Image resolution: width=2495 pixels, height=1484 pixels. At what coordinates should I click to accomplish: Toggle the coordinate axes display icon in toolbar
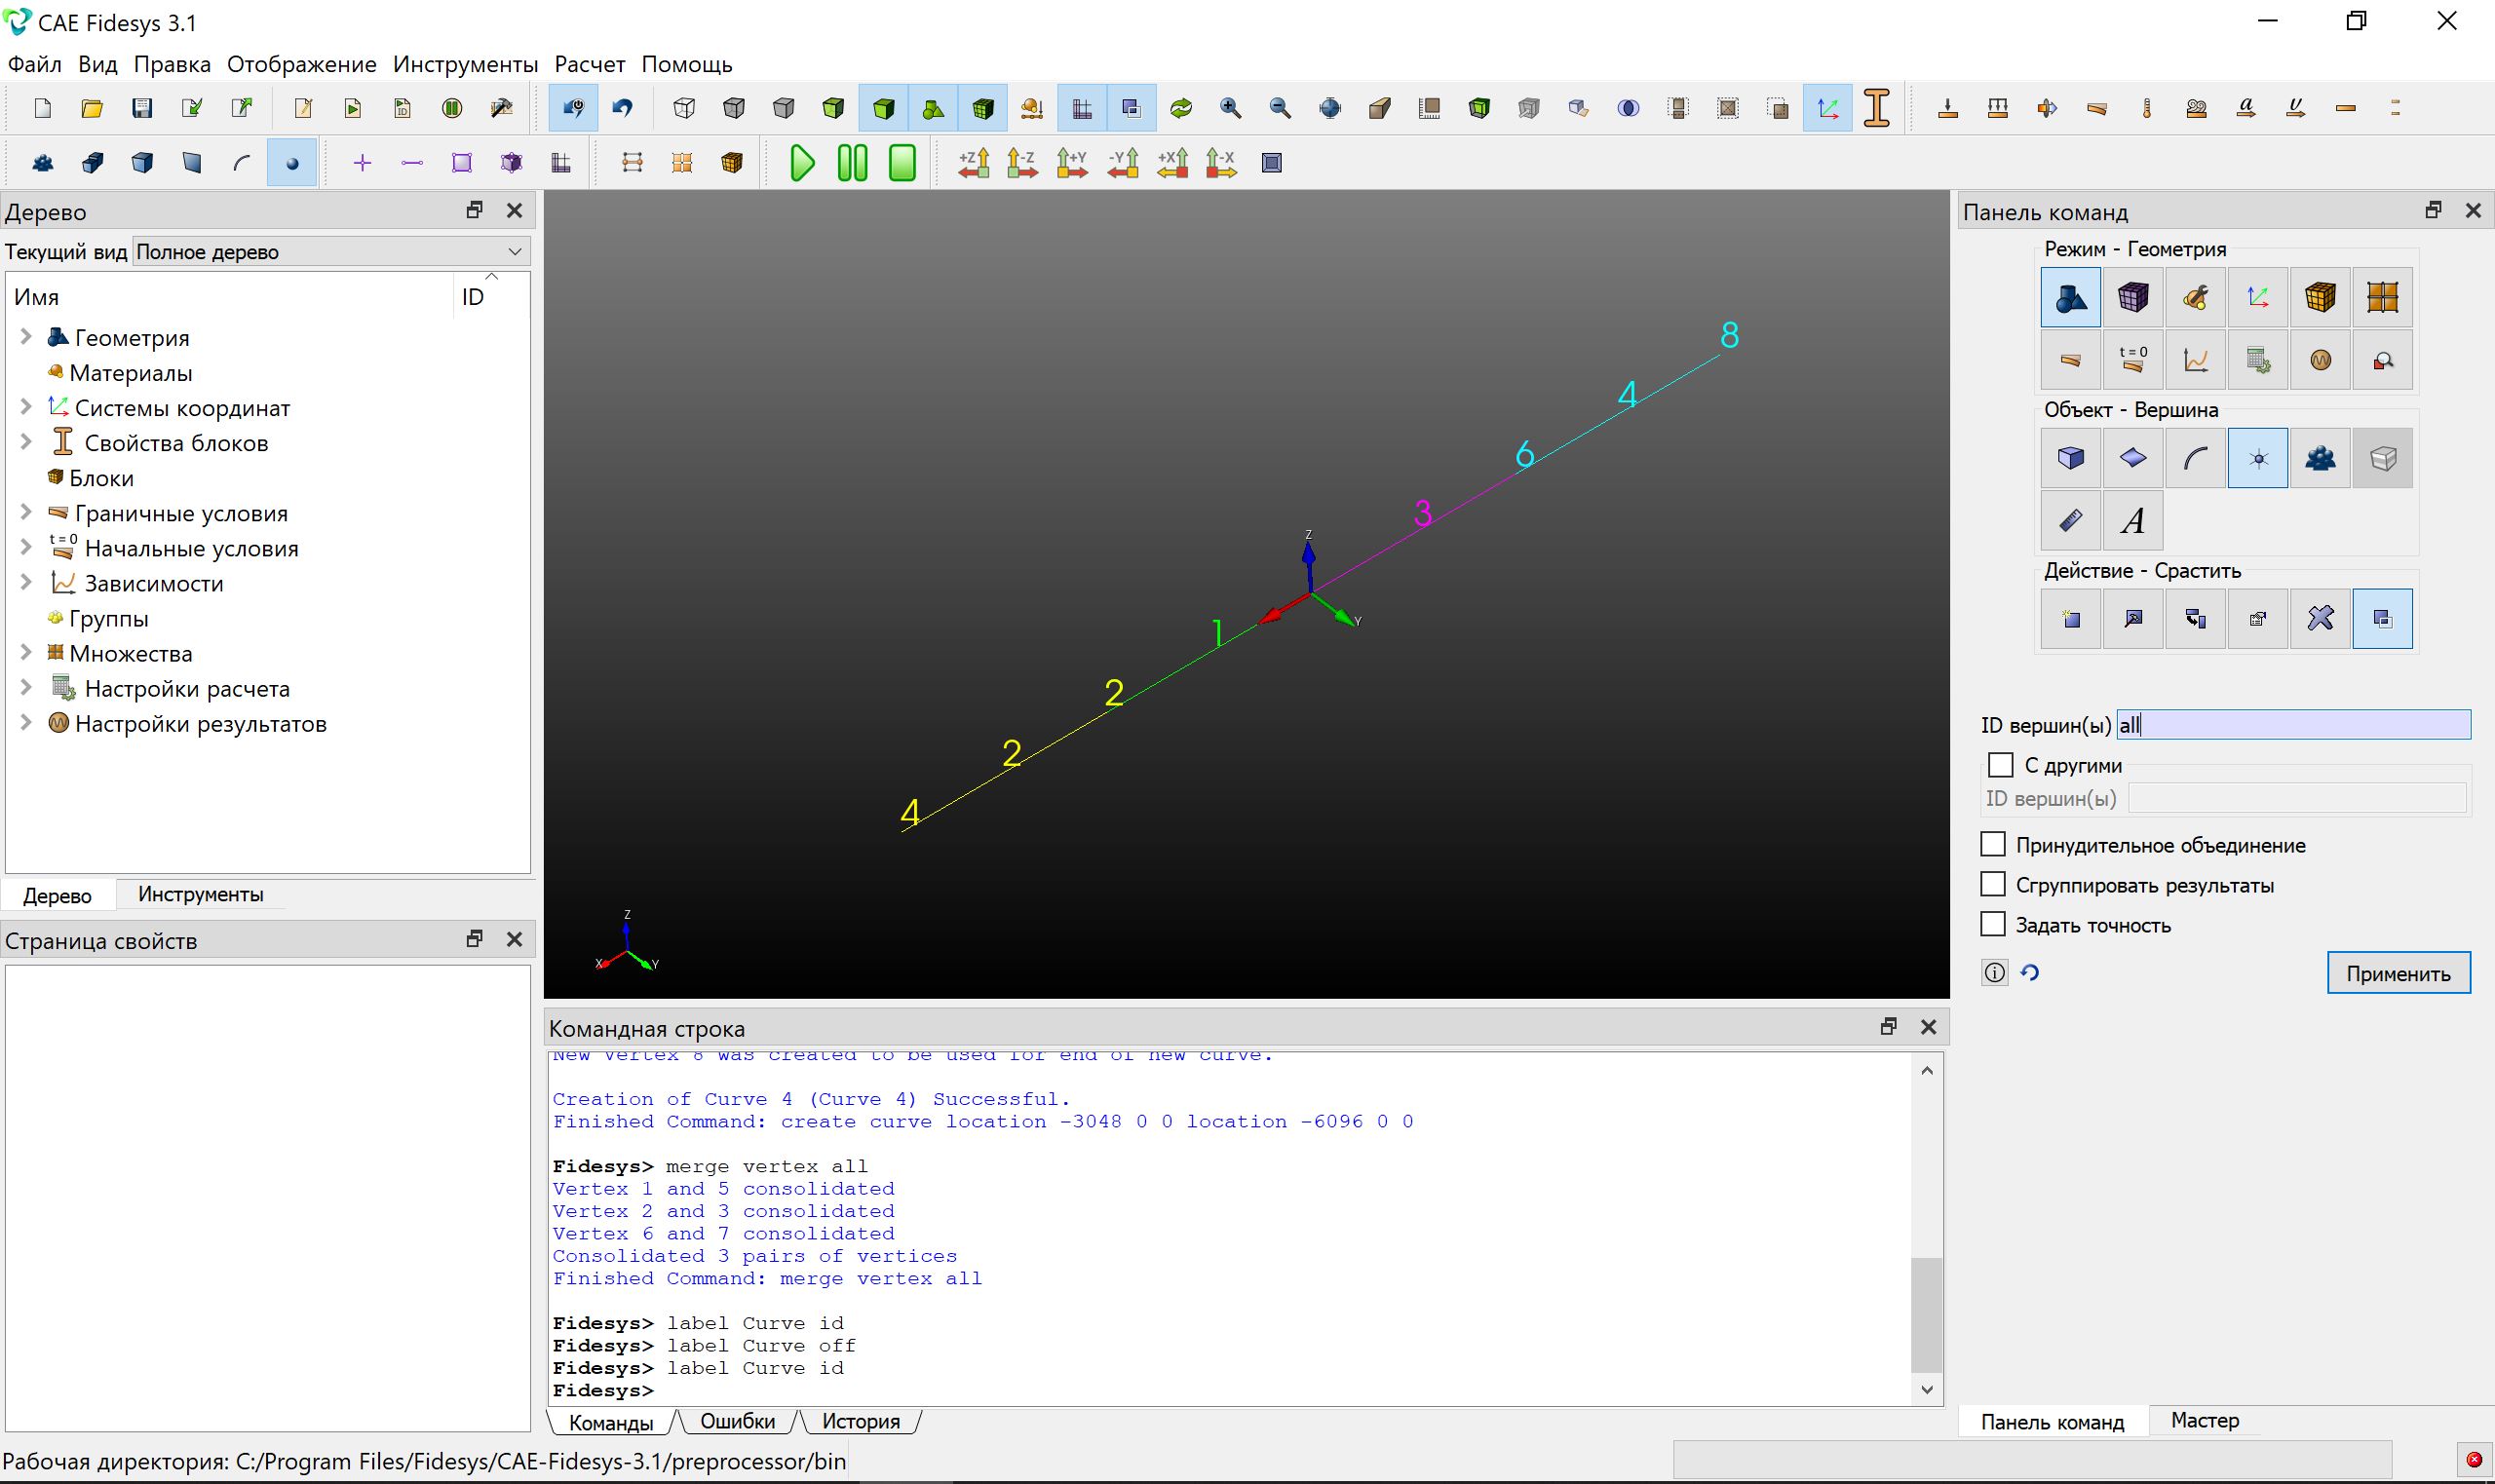click(x=1828, y=108)
